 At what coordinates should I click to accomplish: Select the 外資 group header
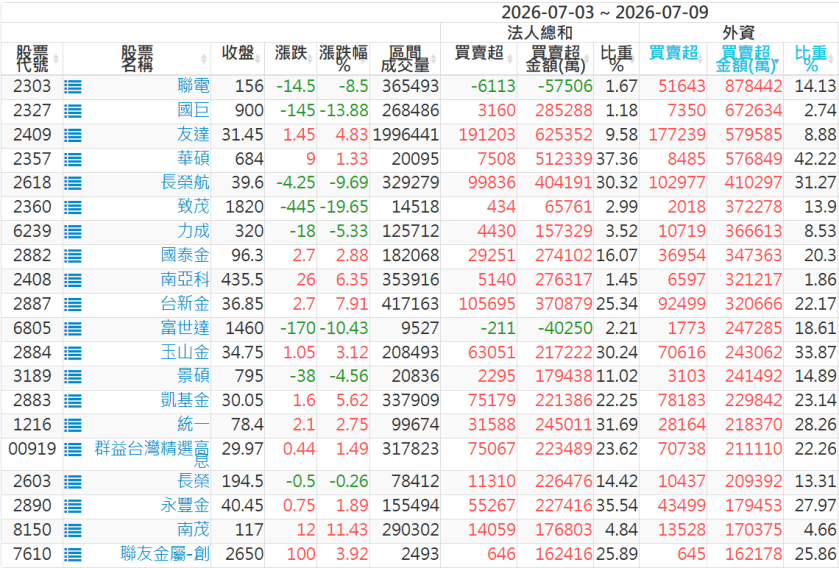738,33
